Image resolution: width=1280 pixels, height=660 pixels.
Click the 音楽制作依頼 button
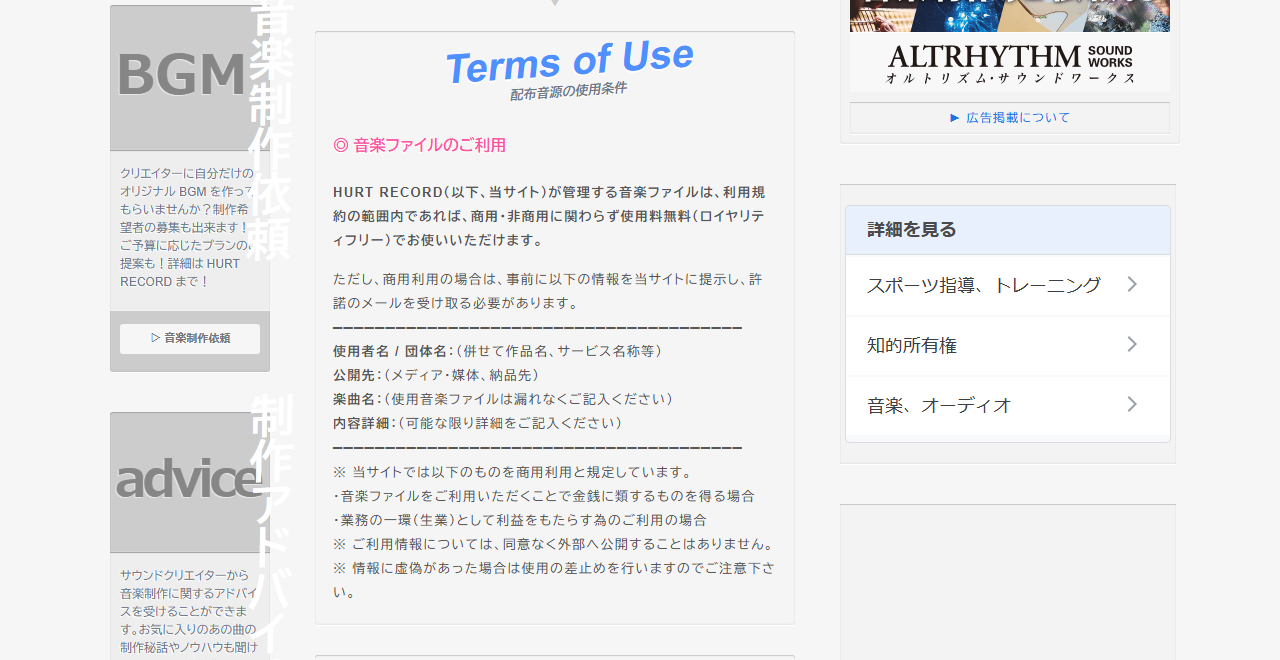[x=190, y=338]
